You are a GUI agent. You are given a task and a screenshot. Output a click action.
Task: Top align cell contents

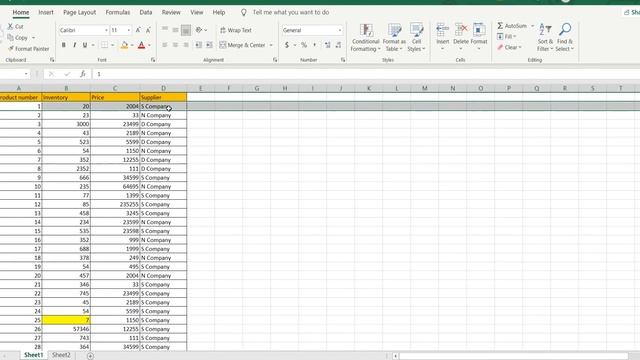[x=165, y=30]
